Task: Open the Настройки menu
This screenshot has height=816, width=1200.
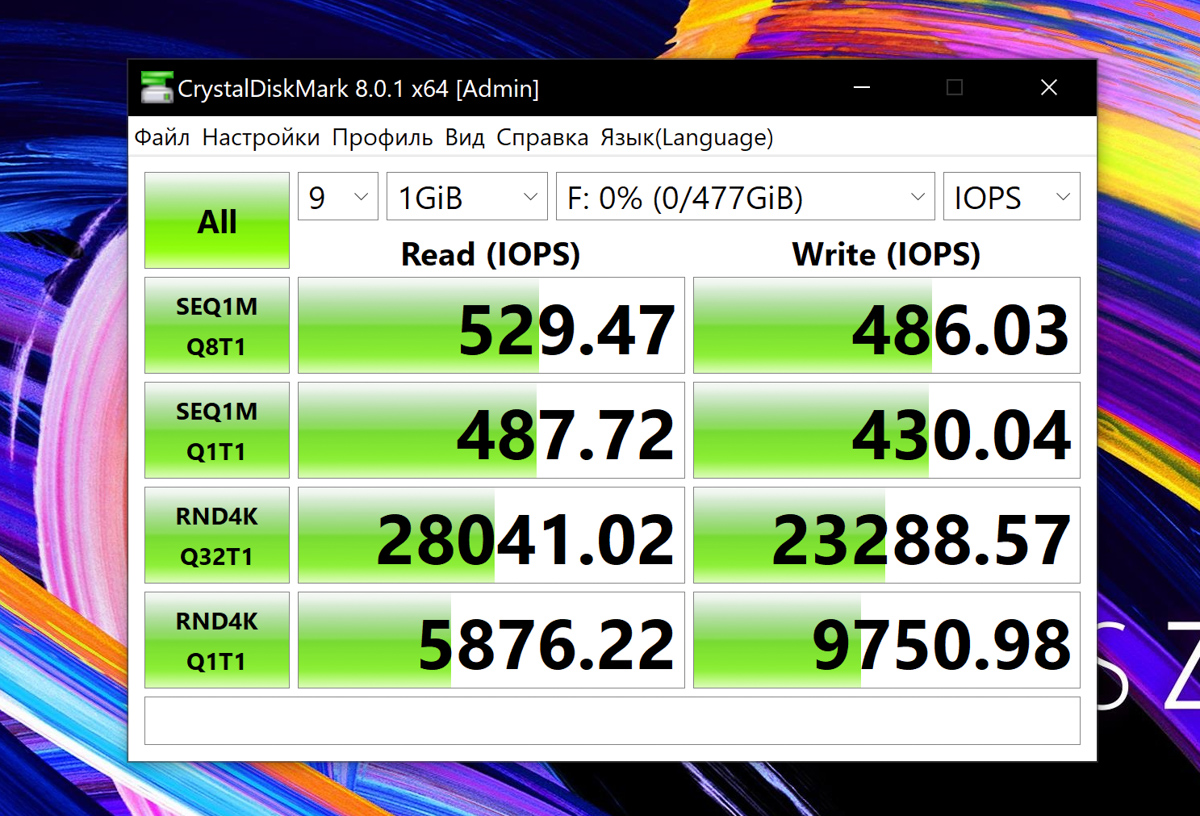Action: [261, 138]
